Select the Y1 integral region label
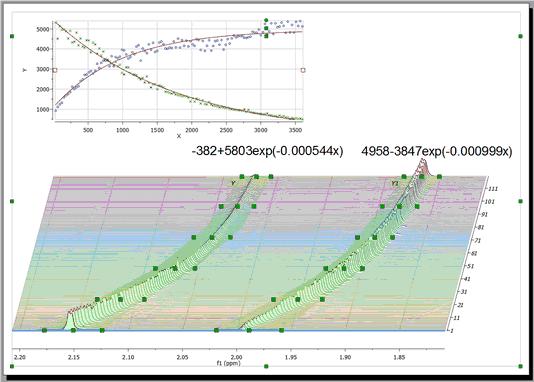The width and height of the screenshot is (534, 382). [x=394, y=183]
